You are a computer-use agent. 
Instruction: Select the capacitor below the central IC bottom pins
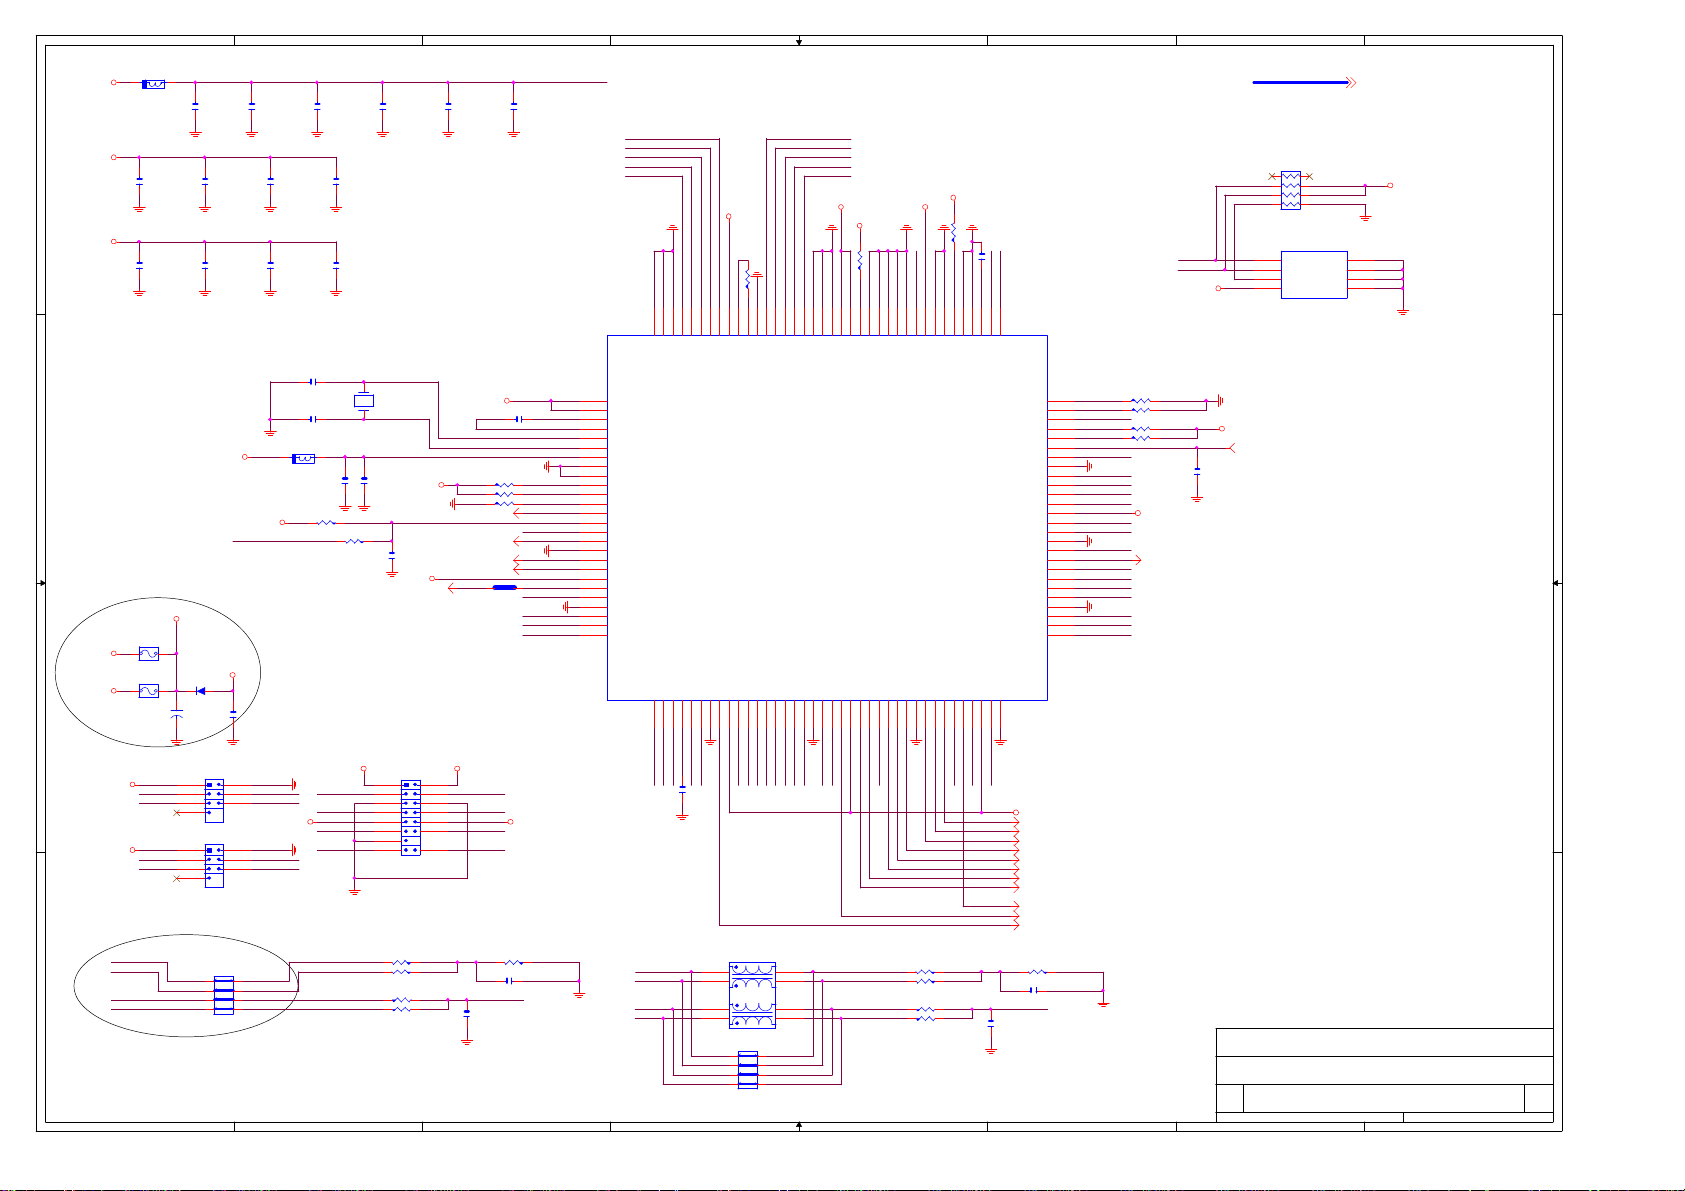point(682,788)
